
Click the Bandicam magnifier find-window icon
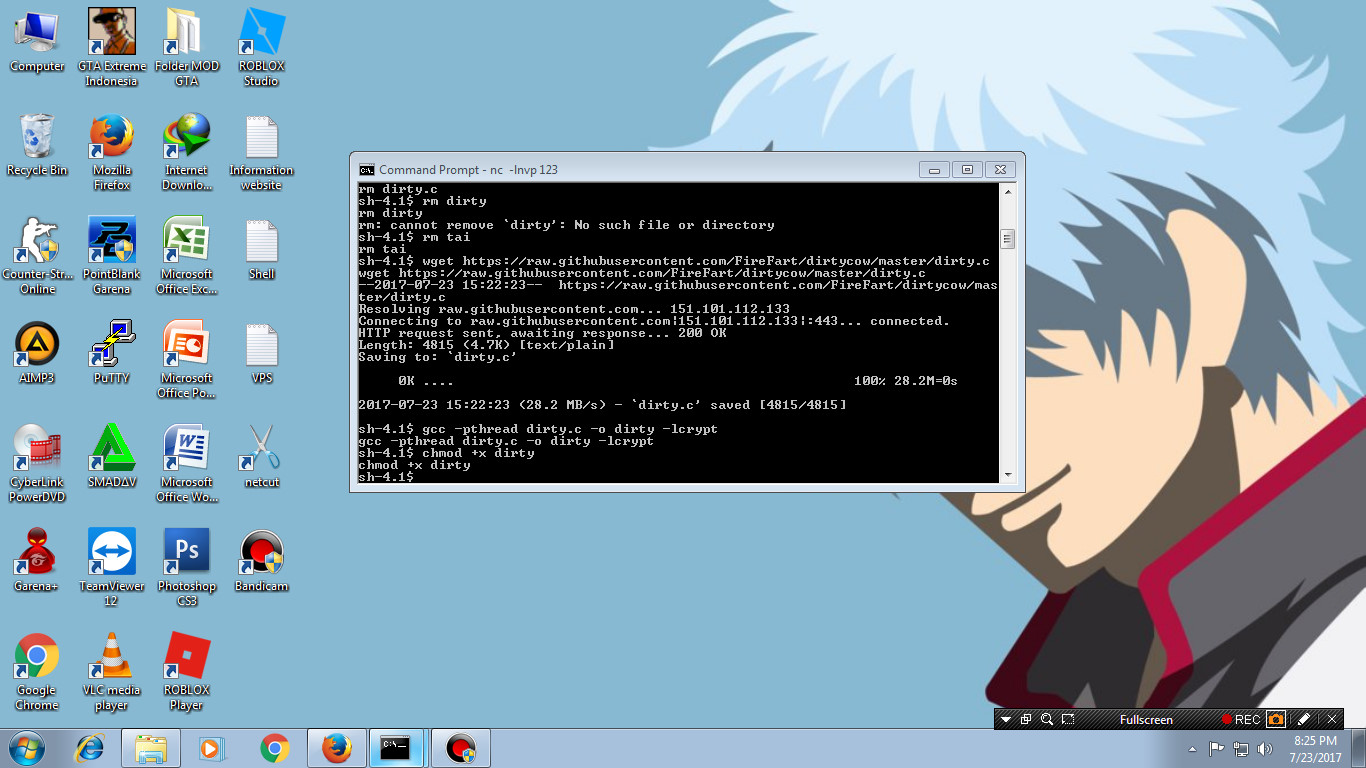coord(1047,719)
